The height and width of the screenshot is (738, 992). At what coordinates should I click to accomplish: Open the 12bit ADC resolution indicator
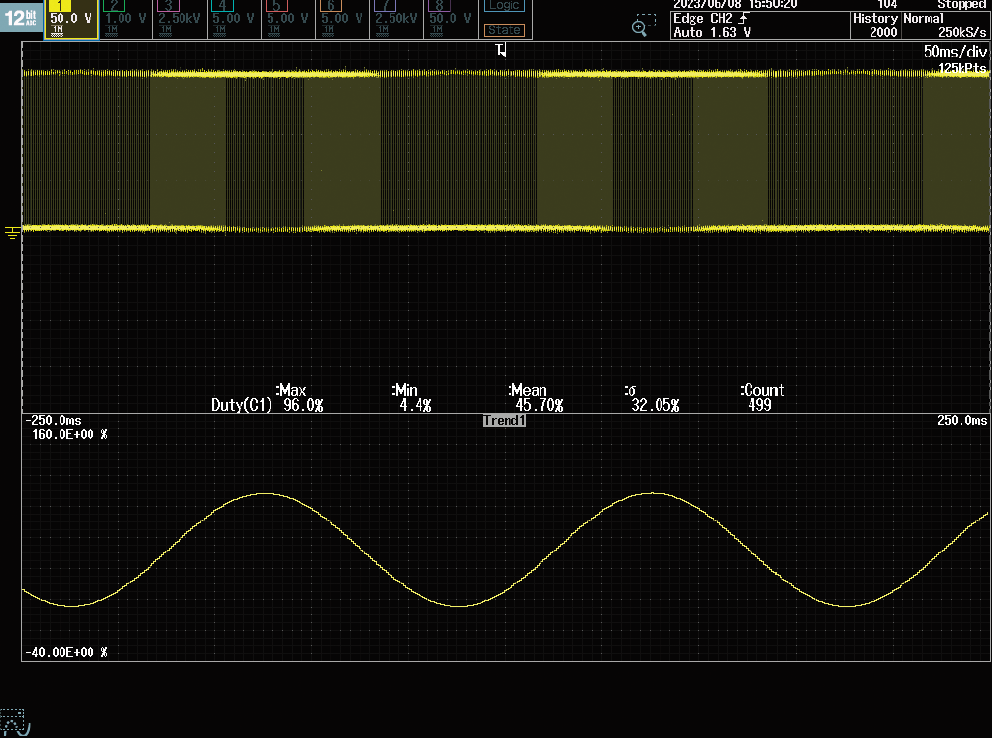tap(21, 17)
